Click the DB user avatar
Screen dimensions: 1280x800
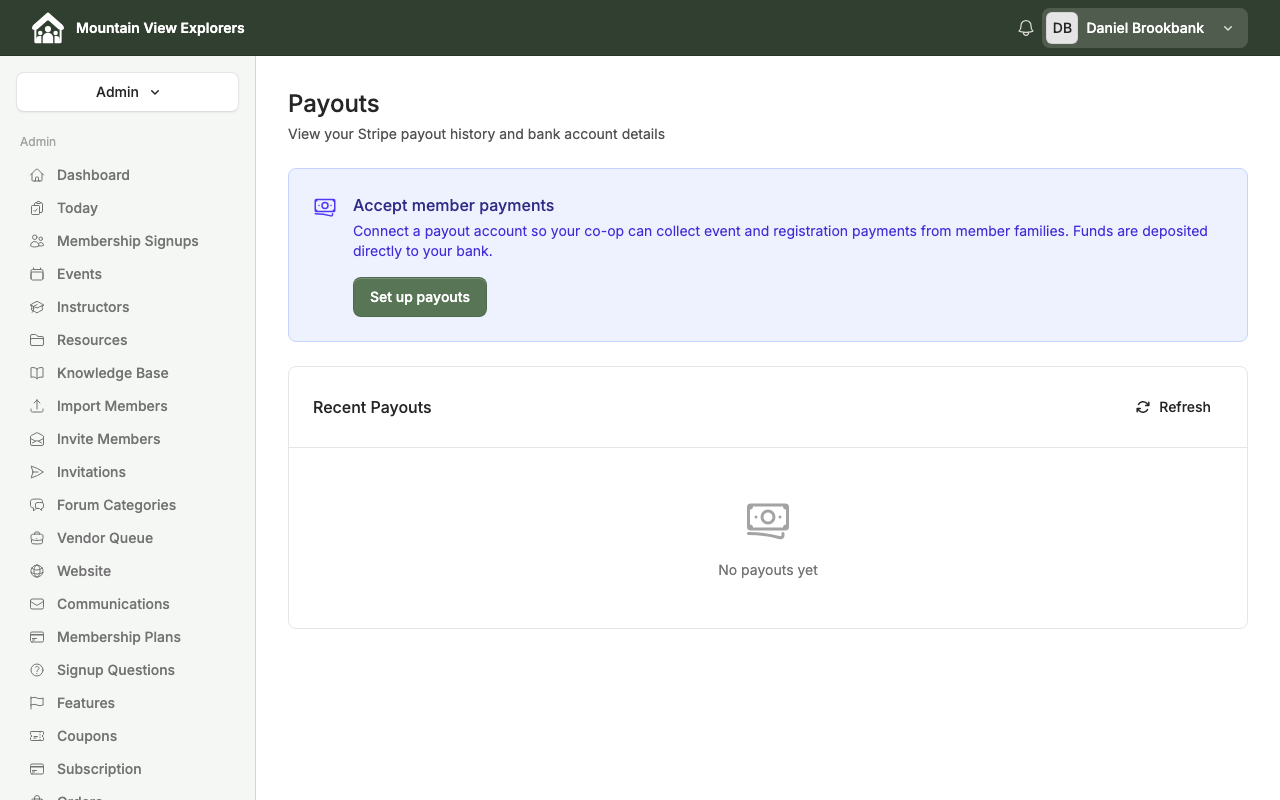pyautogui.click(x=1062, y=28)
